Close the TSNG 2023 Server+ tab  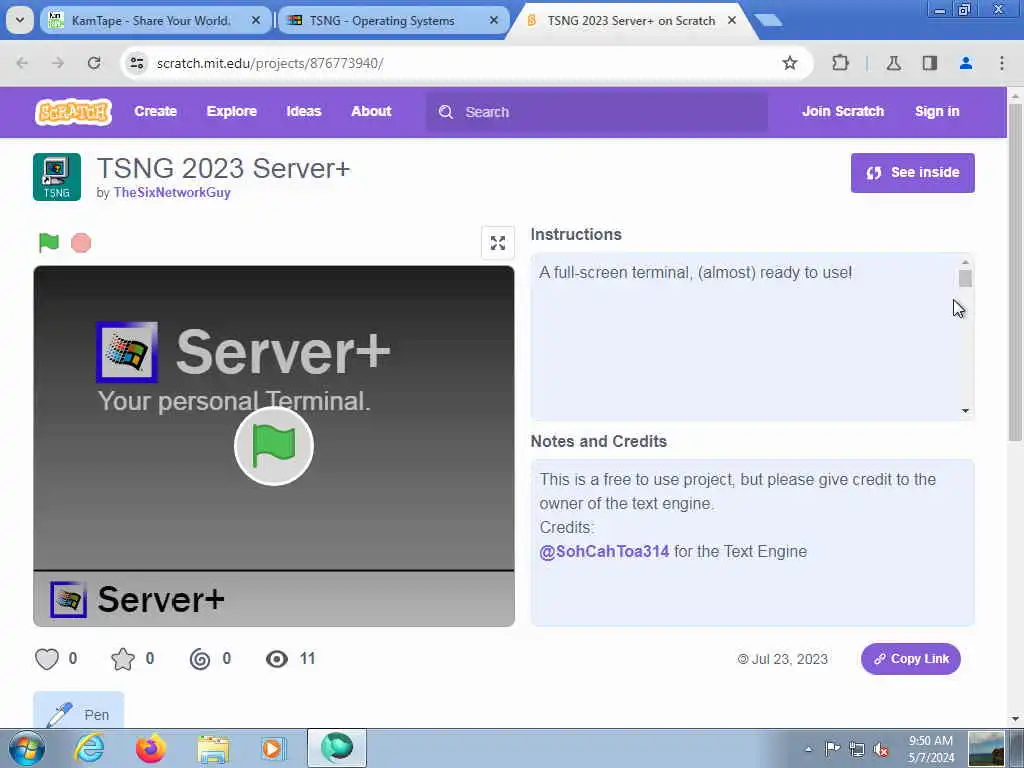[x=732, y=20]
